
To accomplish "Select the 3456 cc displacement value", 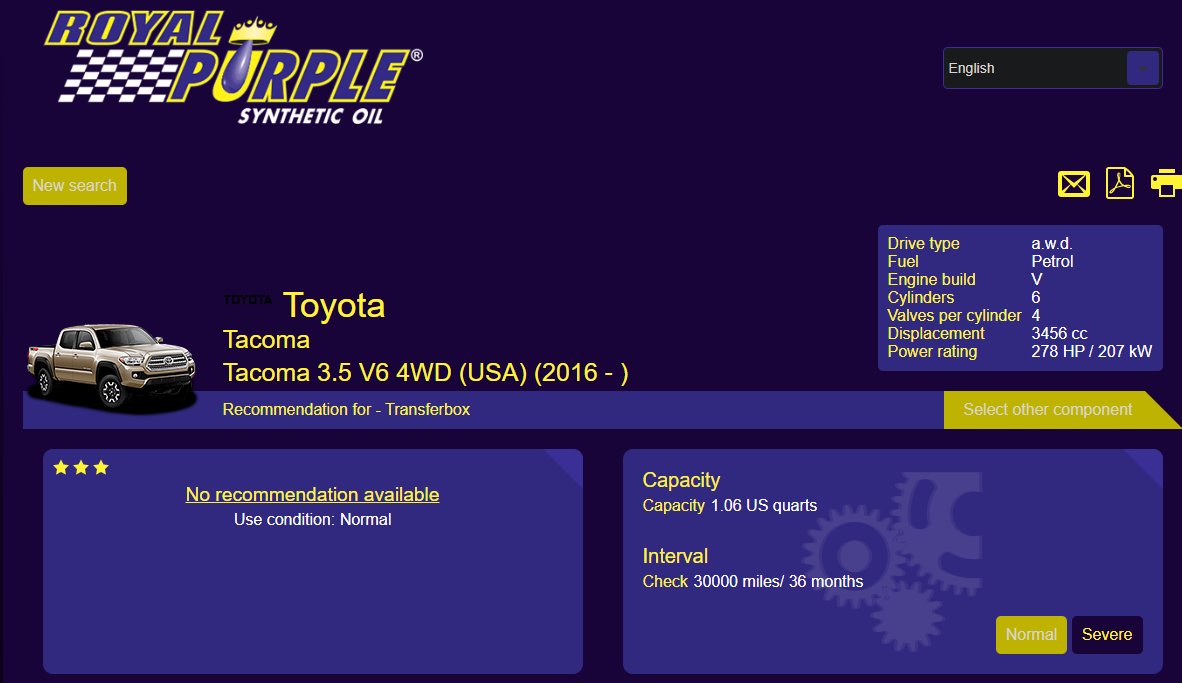I will click(x=1059, y=333).
